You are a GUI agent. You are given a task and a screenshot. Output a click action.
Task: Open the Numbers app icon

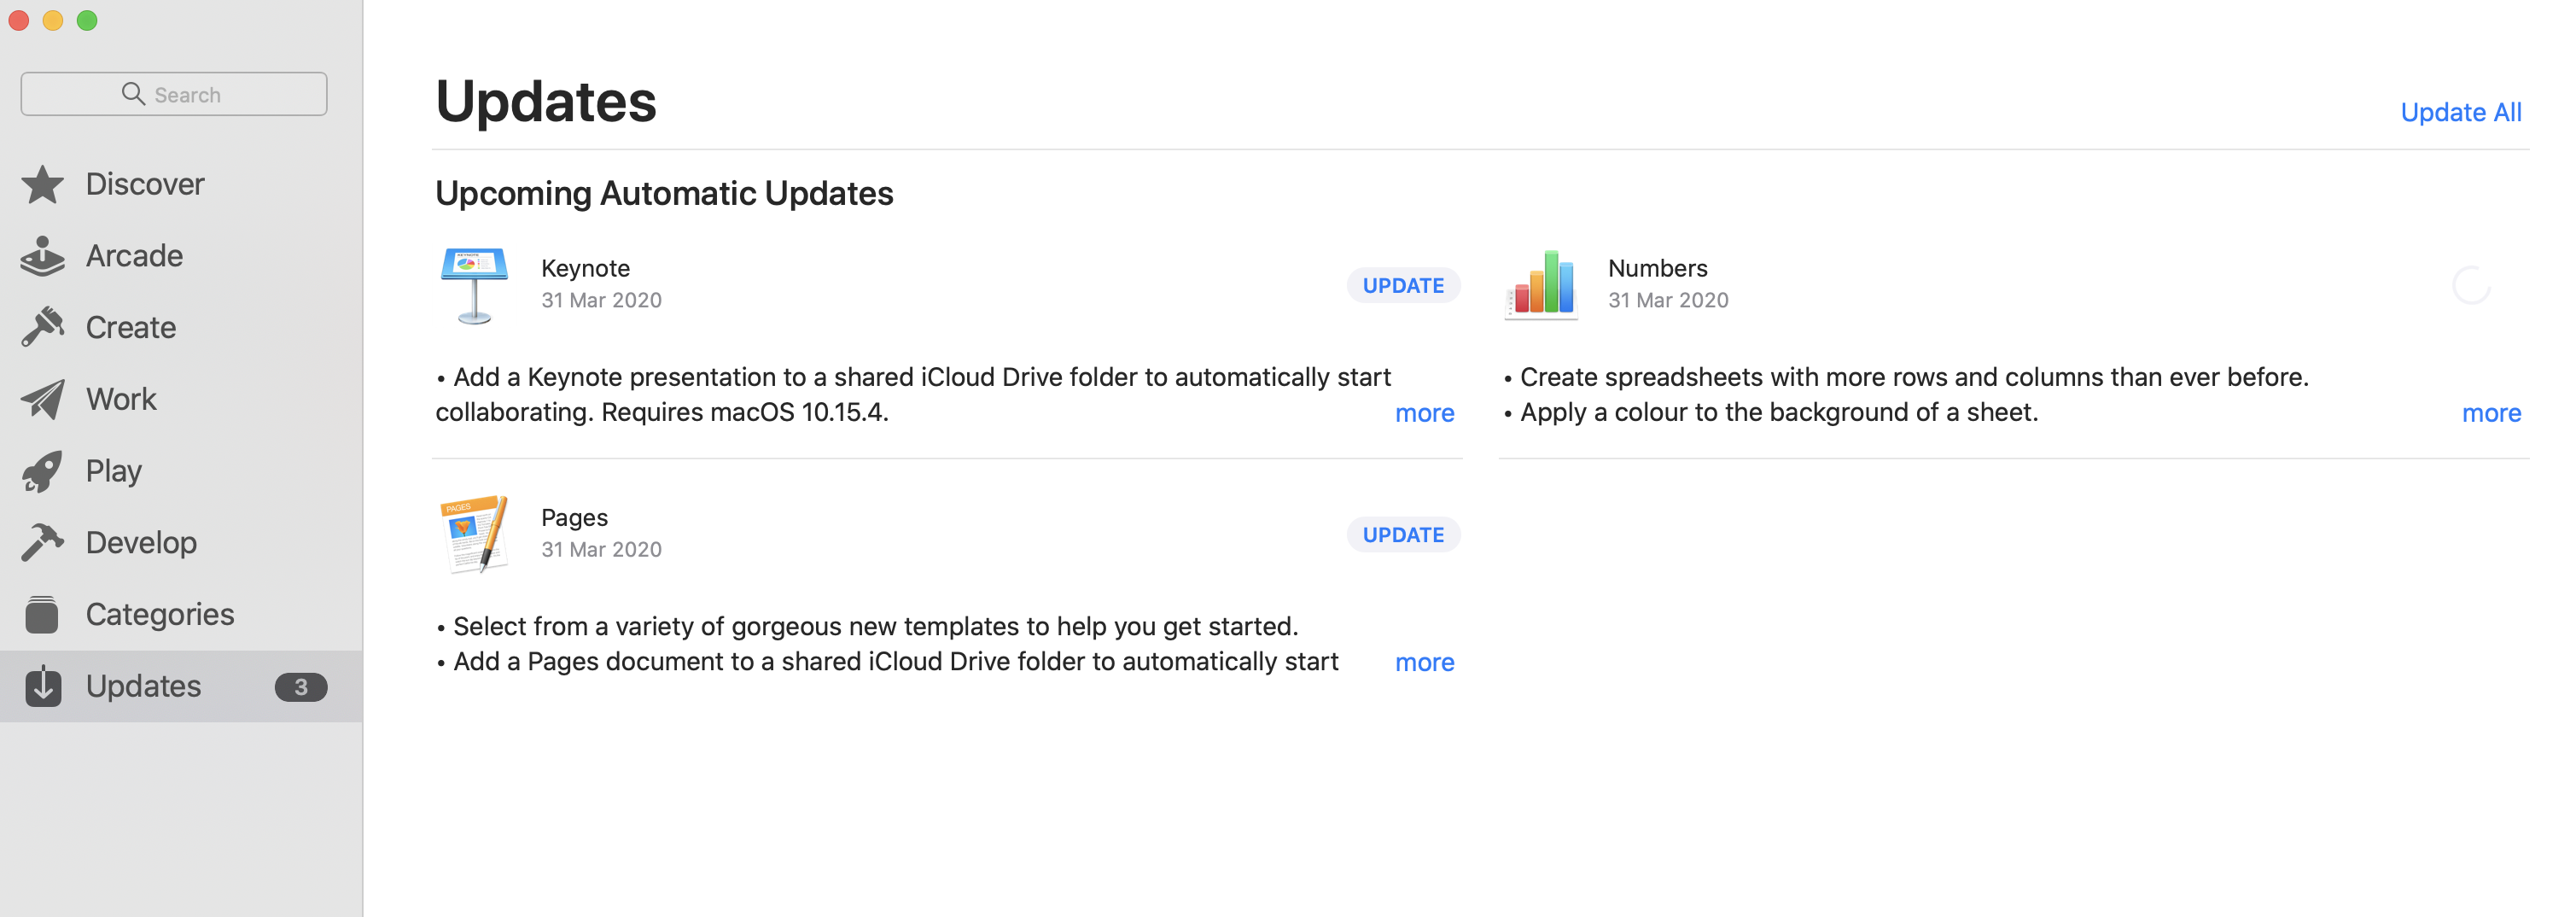[1541, 285]
